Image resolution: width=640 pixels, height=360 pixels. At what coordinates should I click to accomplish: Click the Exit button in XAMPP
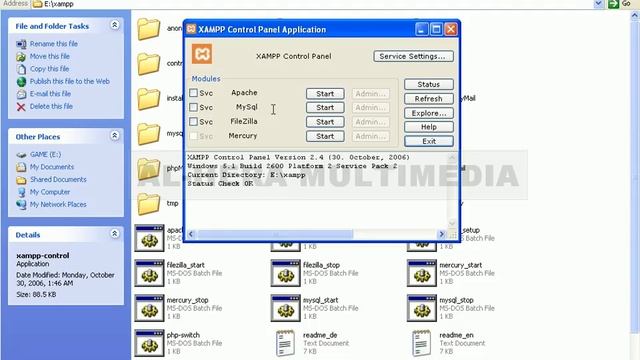point(429,141)
